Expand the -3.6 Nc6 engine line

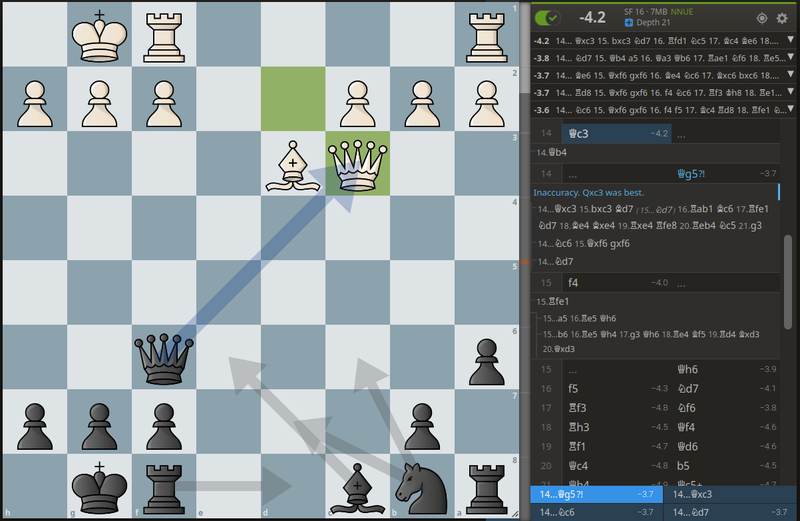point(791,109)
